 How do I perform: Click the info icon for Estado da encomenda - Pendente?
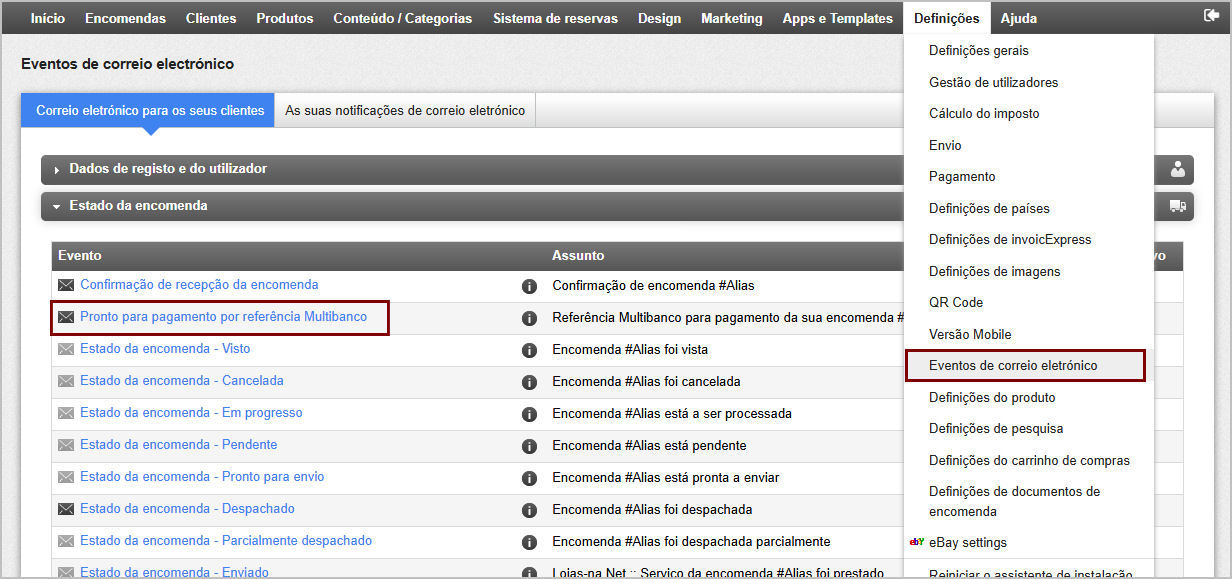530,446
